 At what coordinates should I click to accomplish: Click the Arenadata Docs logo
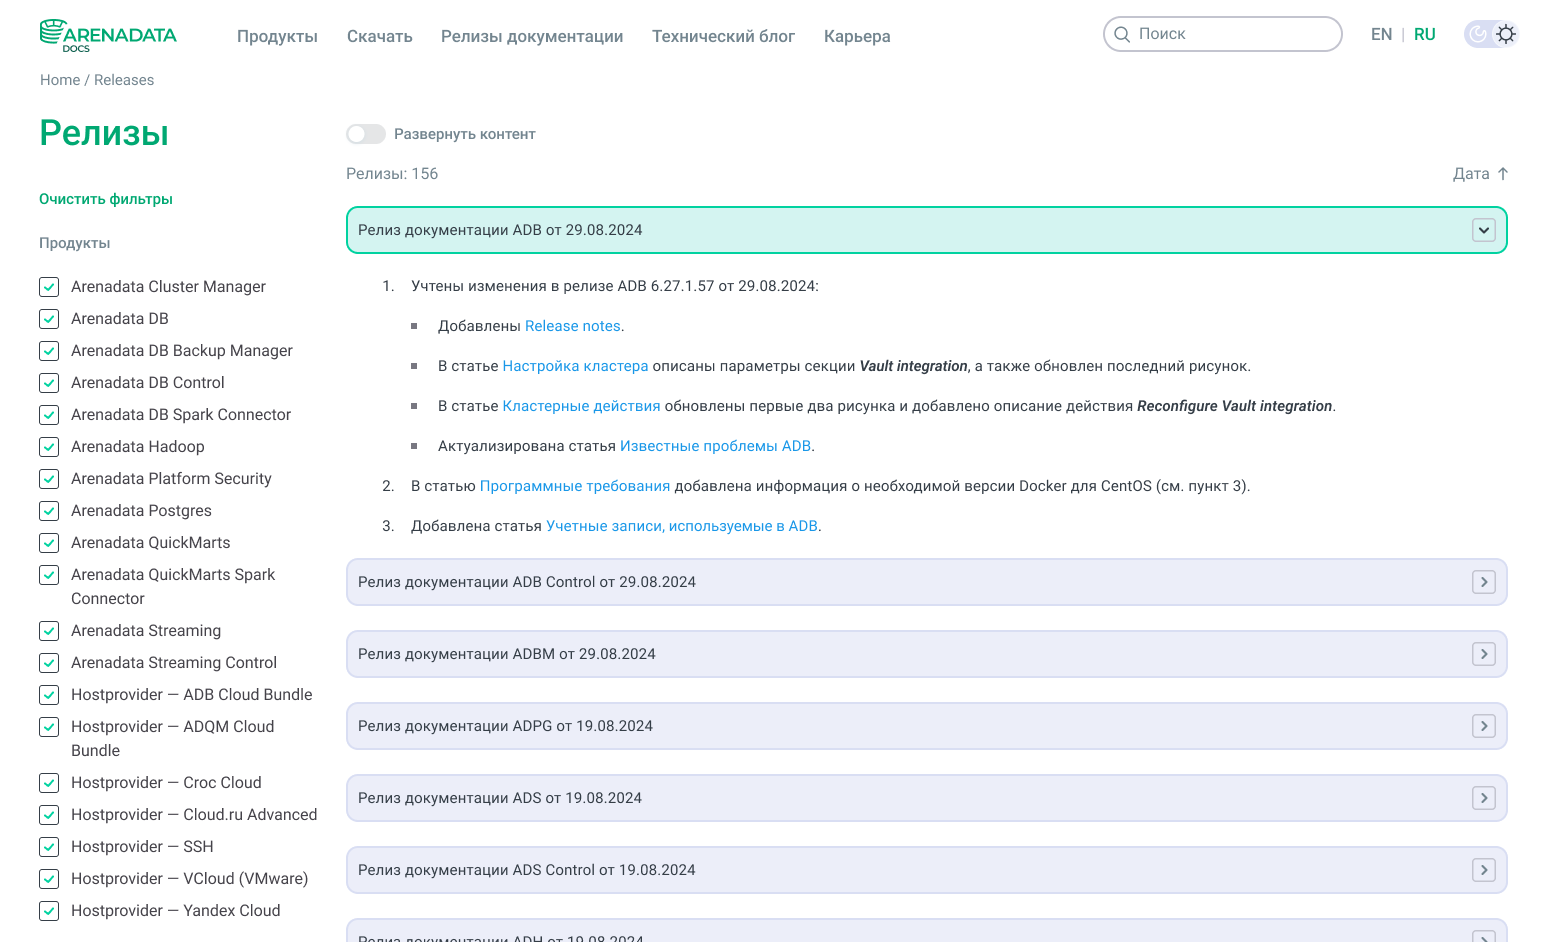(x=108, y=35)
